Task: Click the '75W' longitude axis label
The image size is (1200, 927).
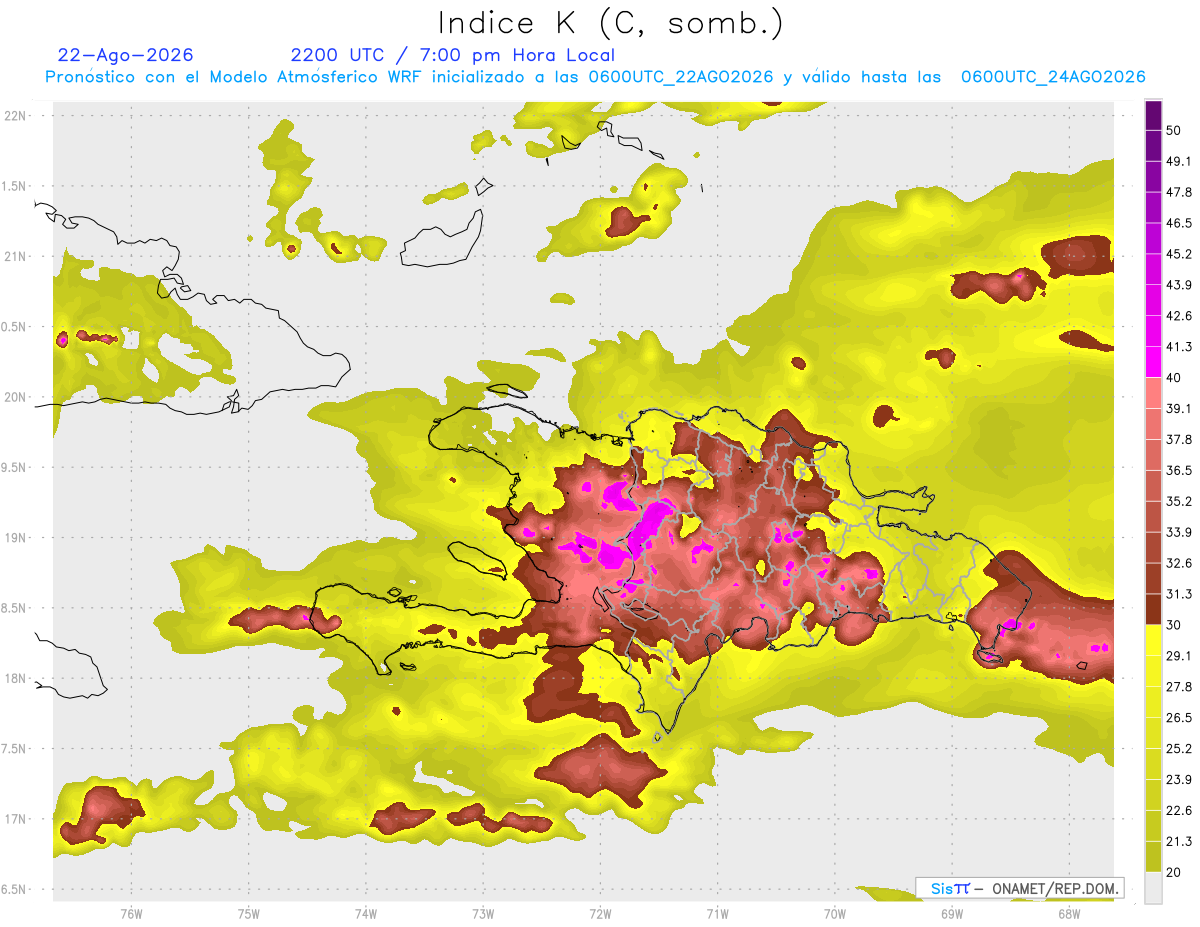Action: click(249, 914)
